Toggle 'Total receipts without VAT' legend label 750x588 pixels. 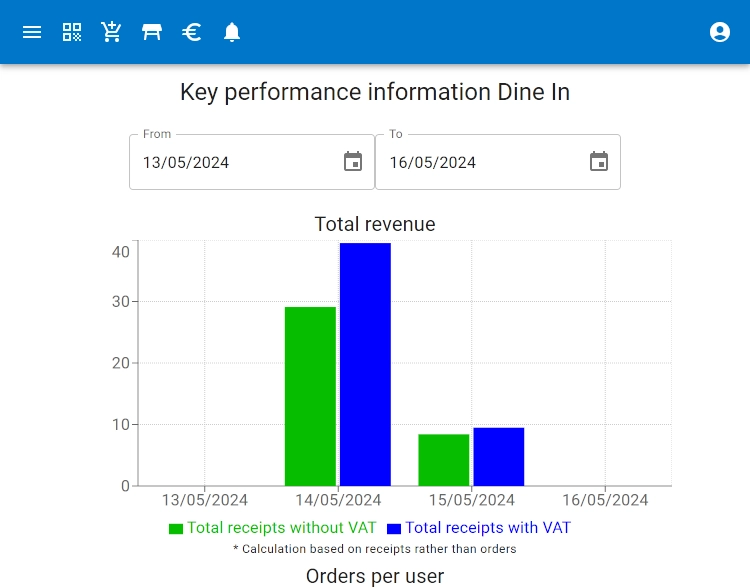point(281,528)
